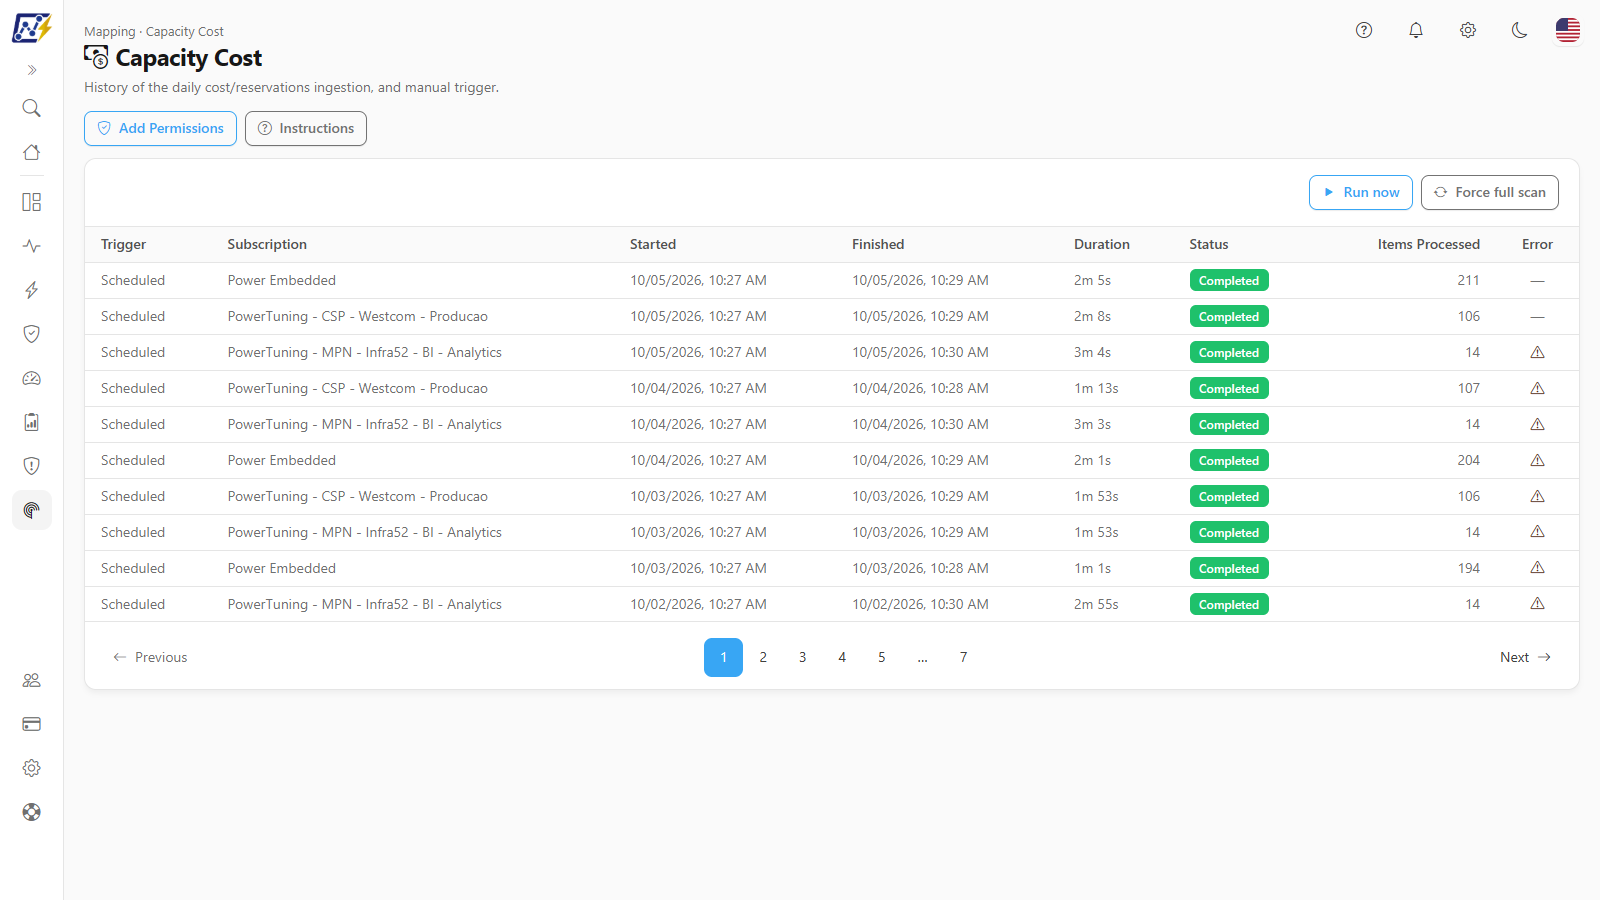Open the dashboard layout icon in the sidebar
This screenshot has width=1600, height=900.
click(32, 202)
